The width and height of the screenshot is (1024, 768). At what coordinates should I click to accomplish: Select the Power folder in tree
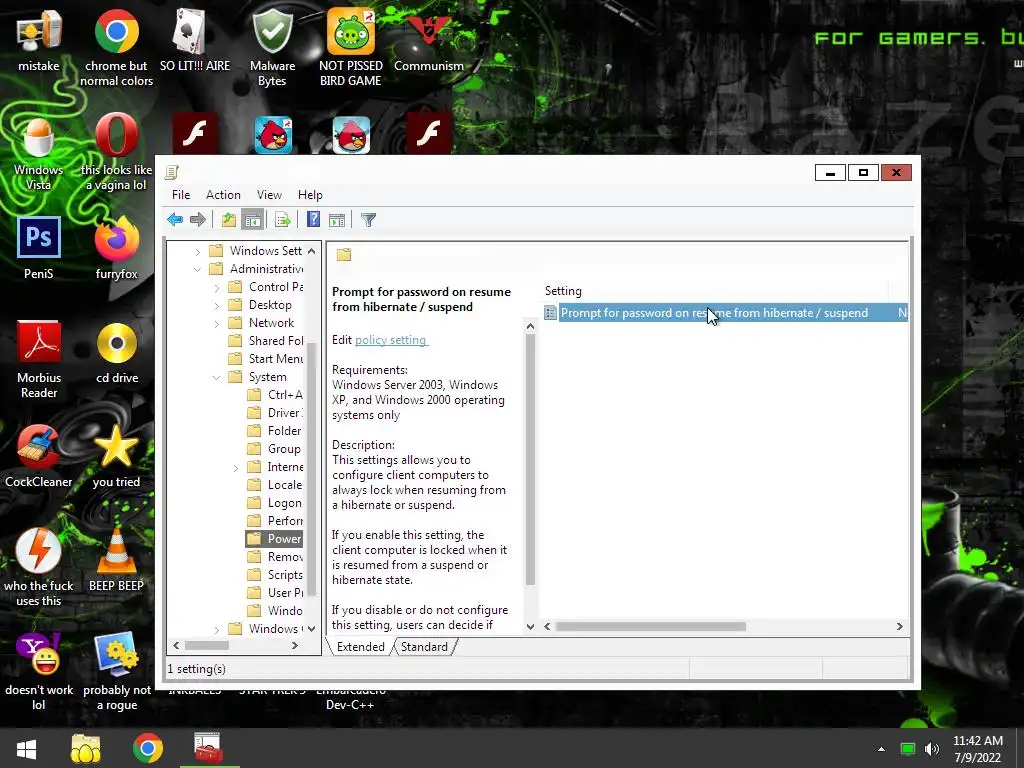click(x=274, y=539)
